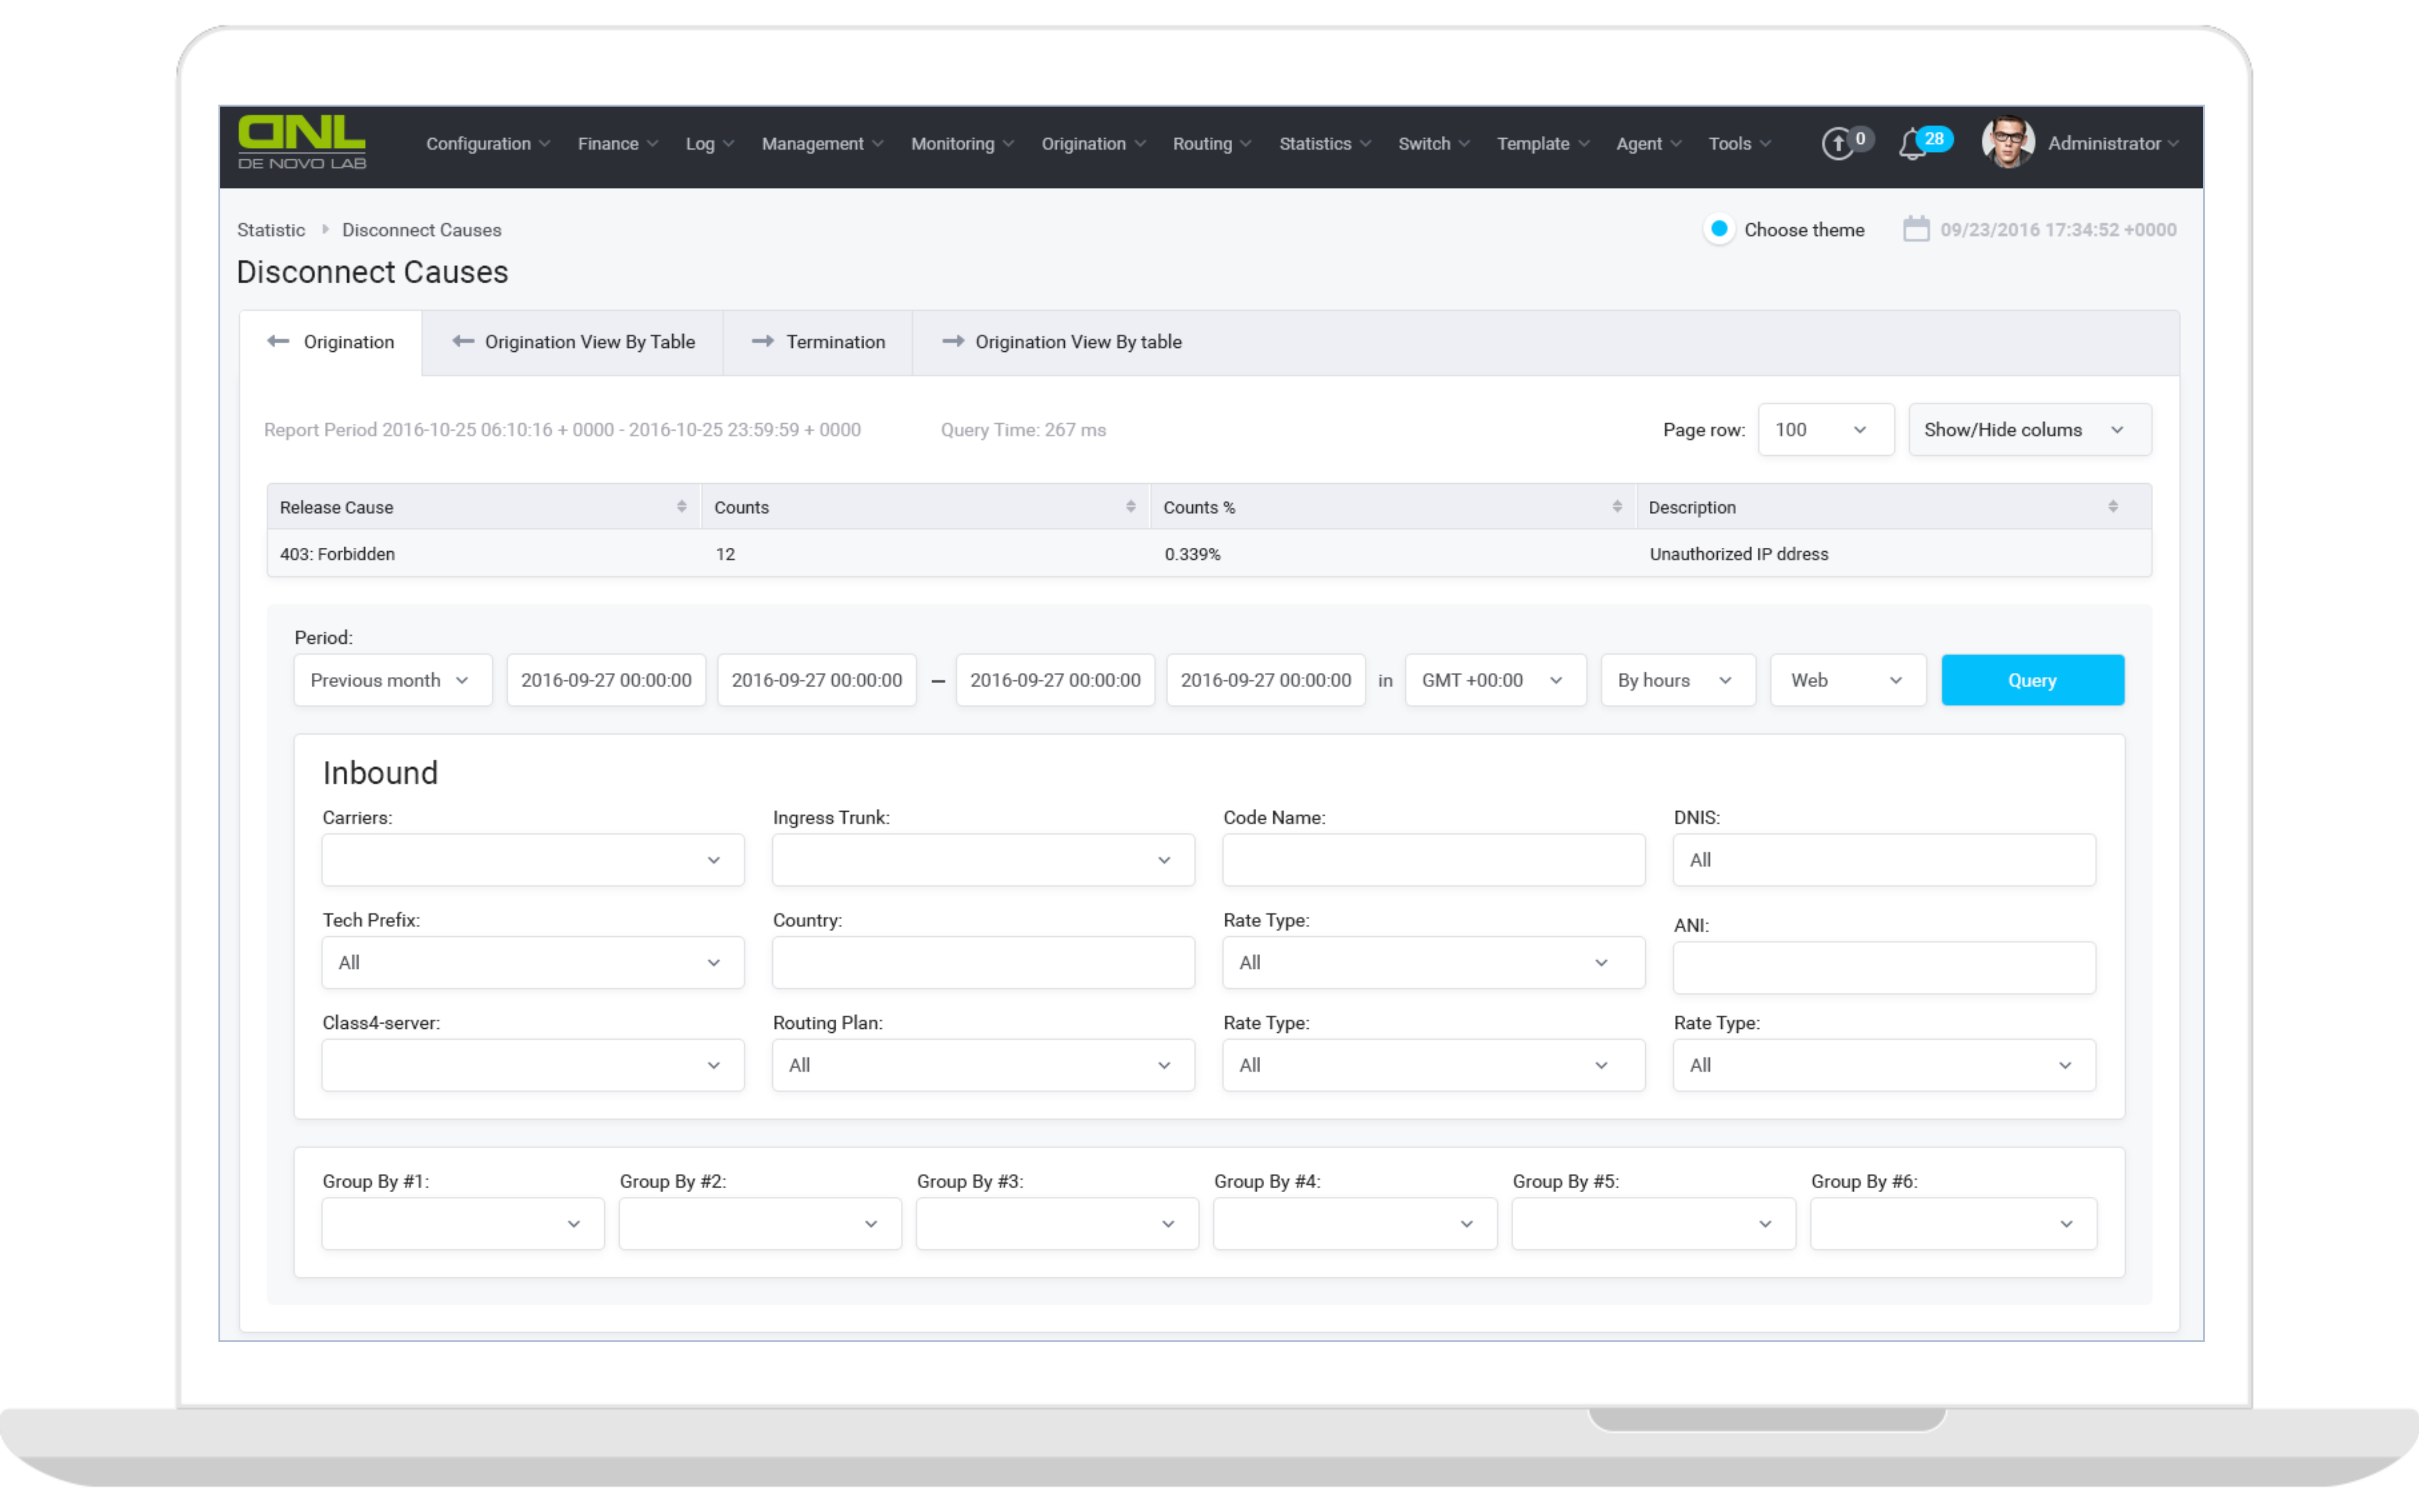Sort by the Release Cause column arrows
Image resolution: width=2419 pixels, height=1512 pixels.
pos(681,507)
